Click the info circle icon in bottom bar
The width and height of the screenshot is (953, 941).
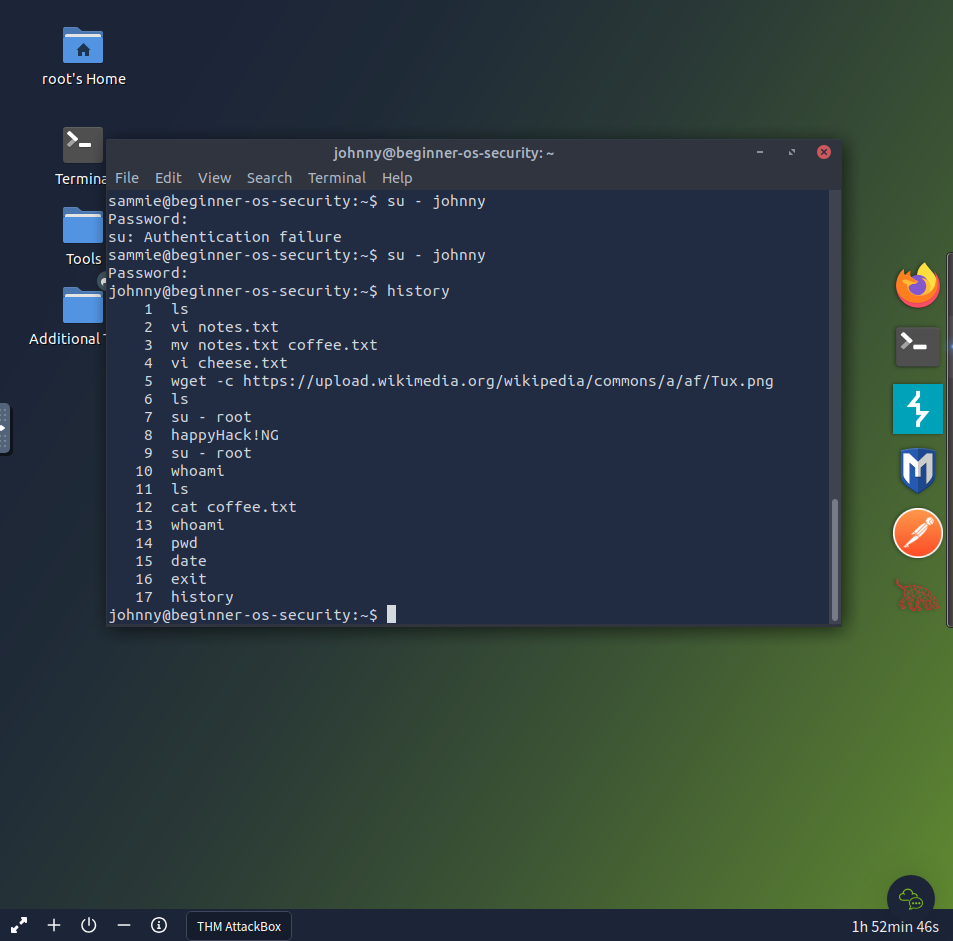[x=159, y=925]
